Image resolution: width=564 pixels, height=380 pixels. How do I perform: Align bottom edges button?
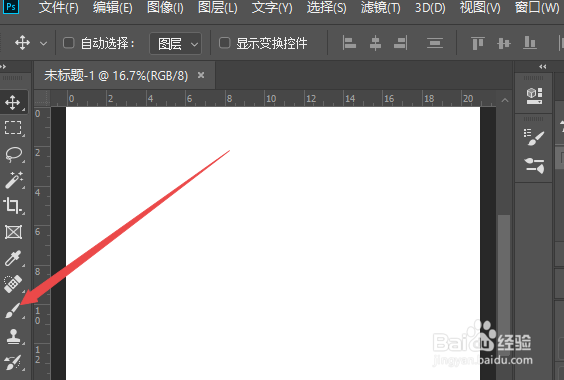tap(529, 44)
